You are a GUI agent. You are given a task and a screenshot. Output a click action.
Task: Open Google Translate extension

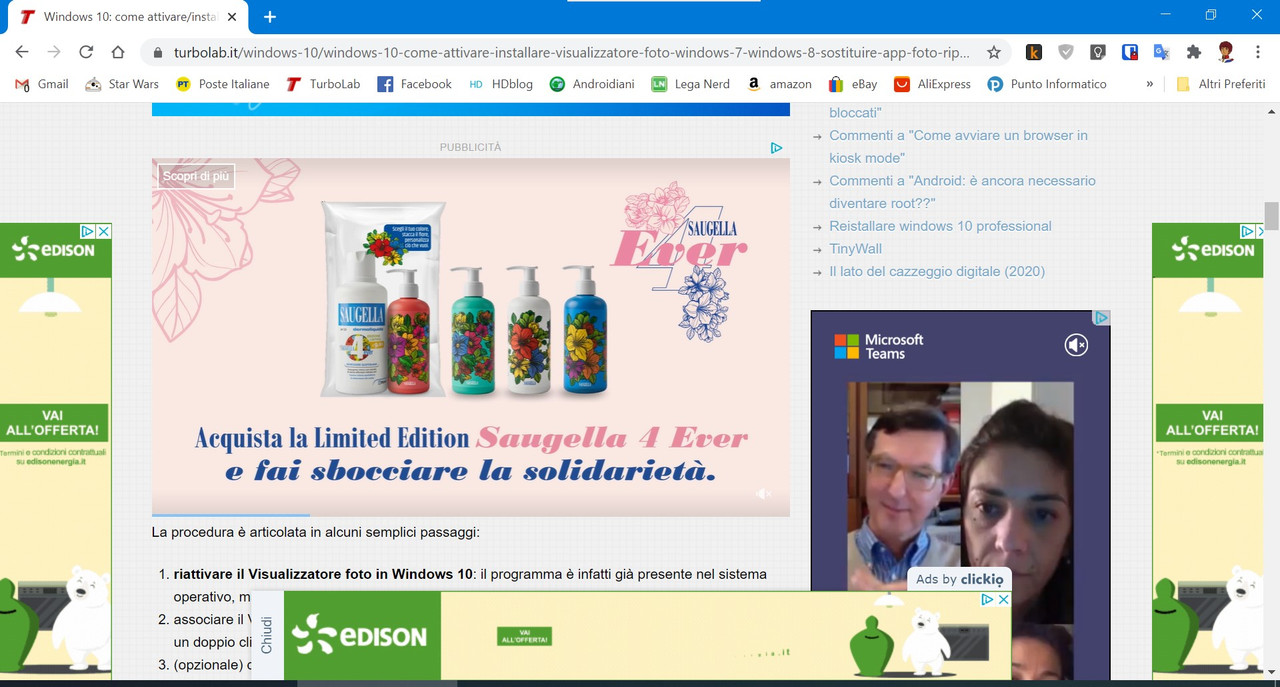point(1161,52)
